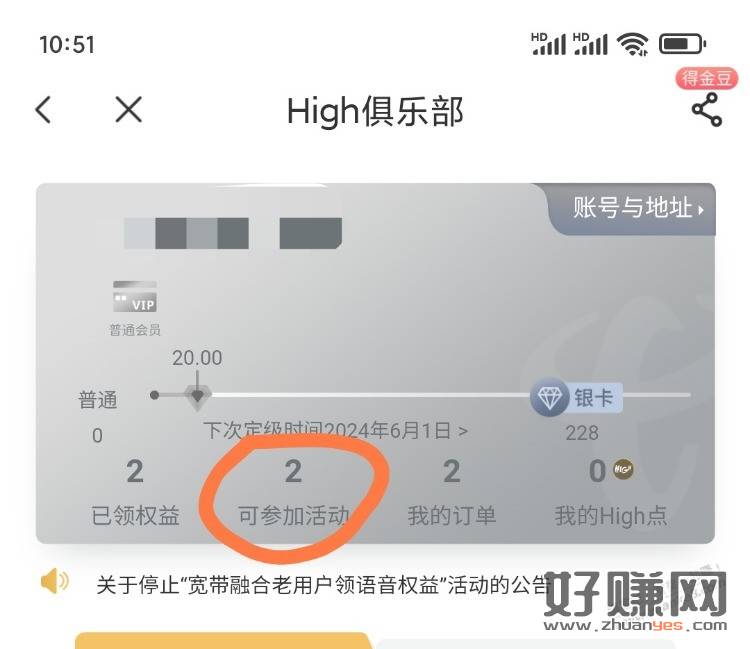Tap the back arrow icon
Screen dimensions: 750x649
43,110
